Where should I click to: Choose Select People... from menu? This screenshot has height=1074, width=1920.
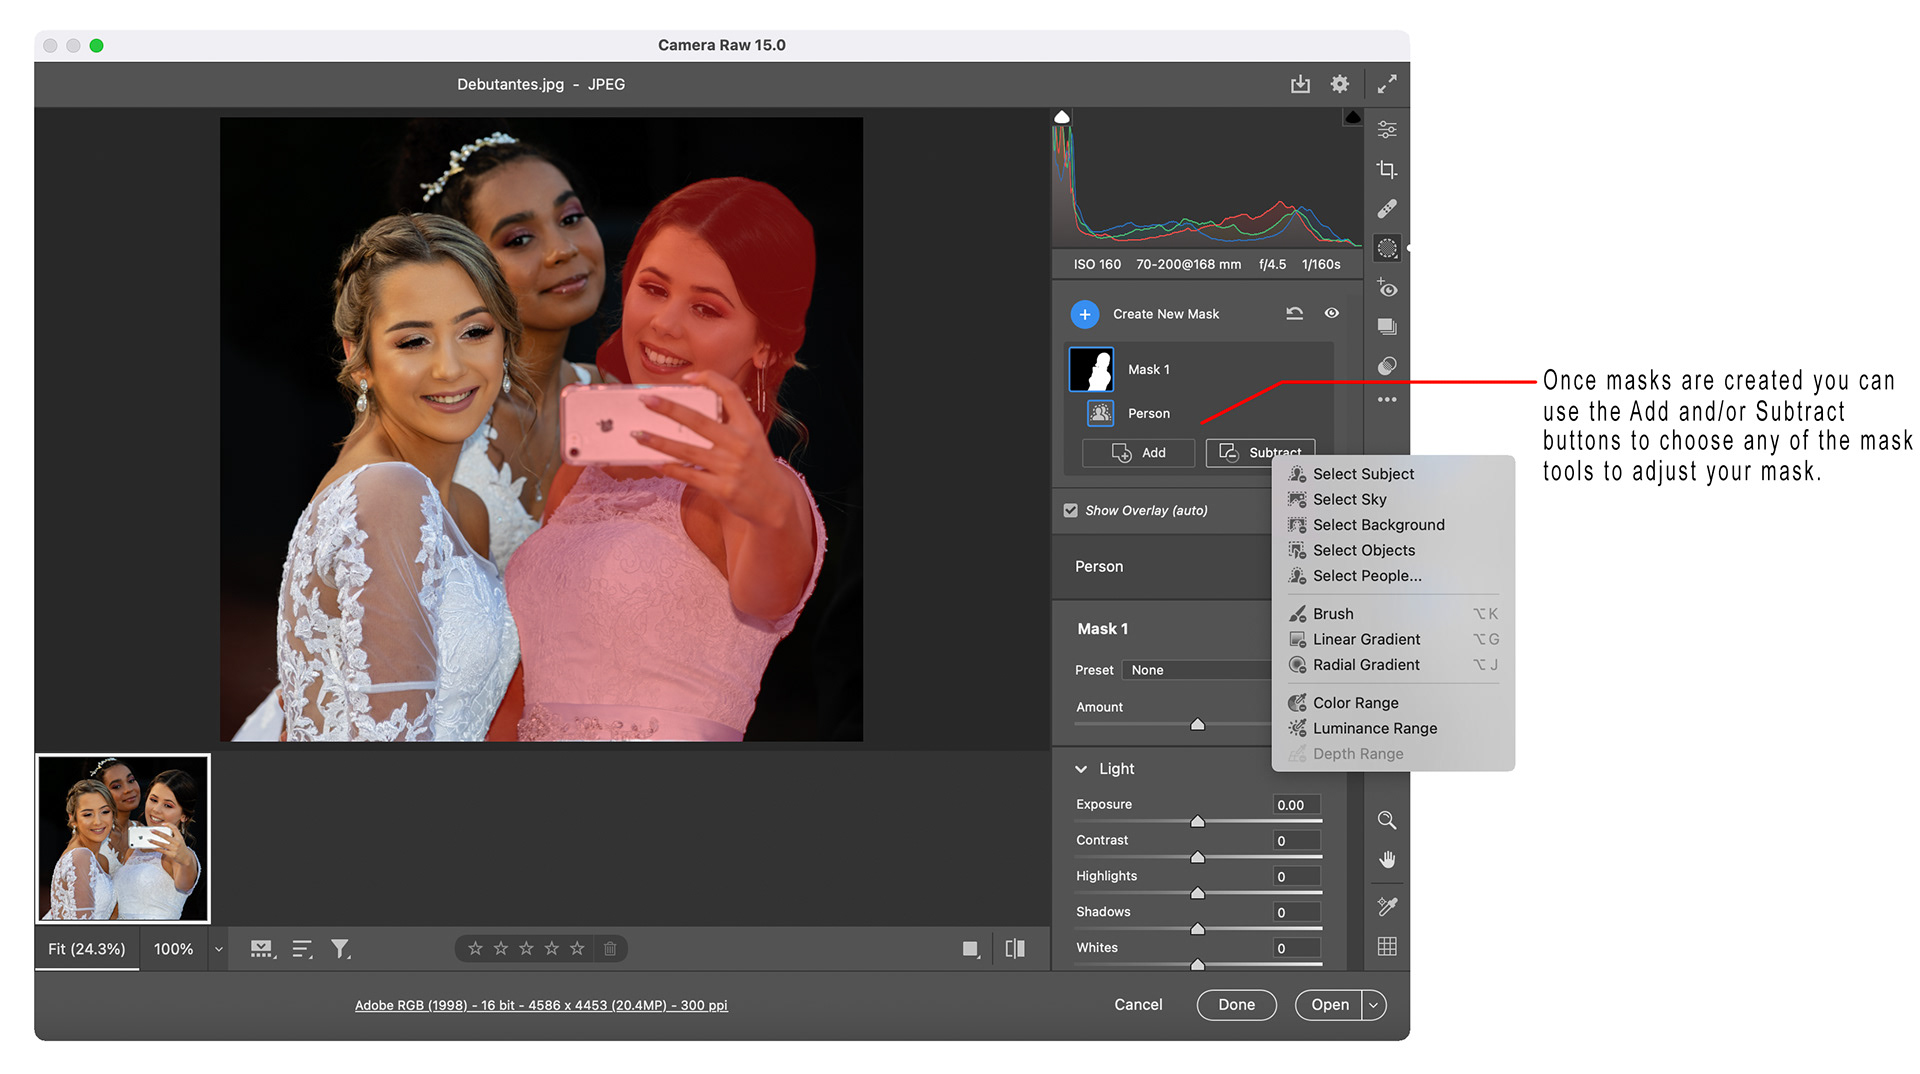[x=1367, y=576]
